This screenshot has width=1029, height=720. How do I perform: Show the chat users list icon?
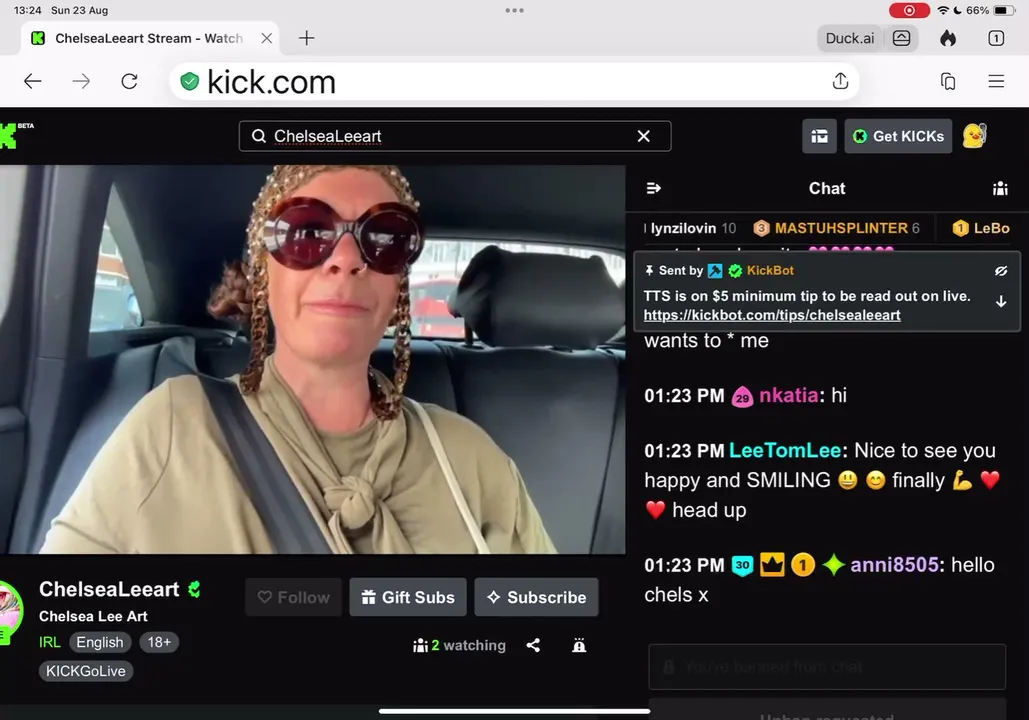tap(1000, 188)
